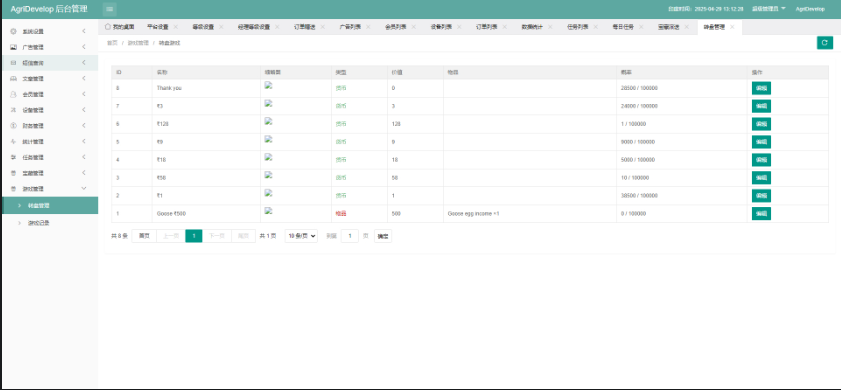Close the 等级设置 tab with its X
The image size is (841, 390).
click(x=221, y=27)
